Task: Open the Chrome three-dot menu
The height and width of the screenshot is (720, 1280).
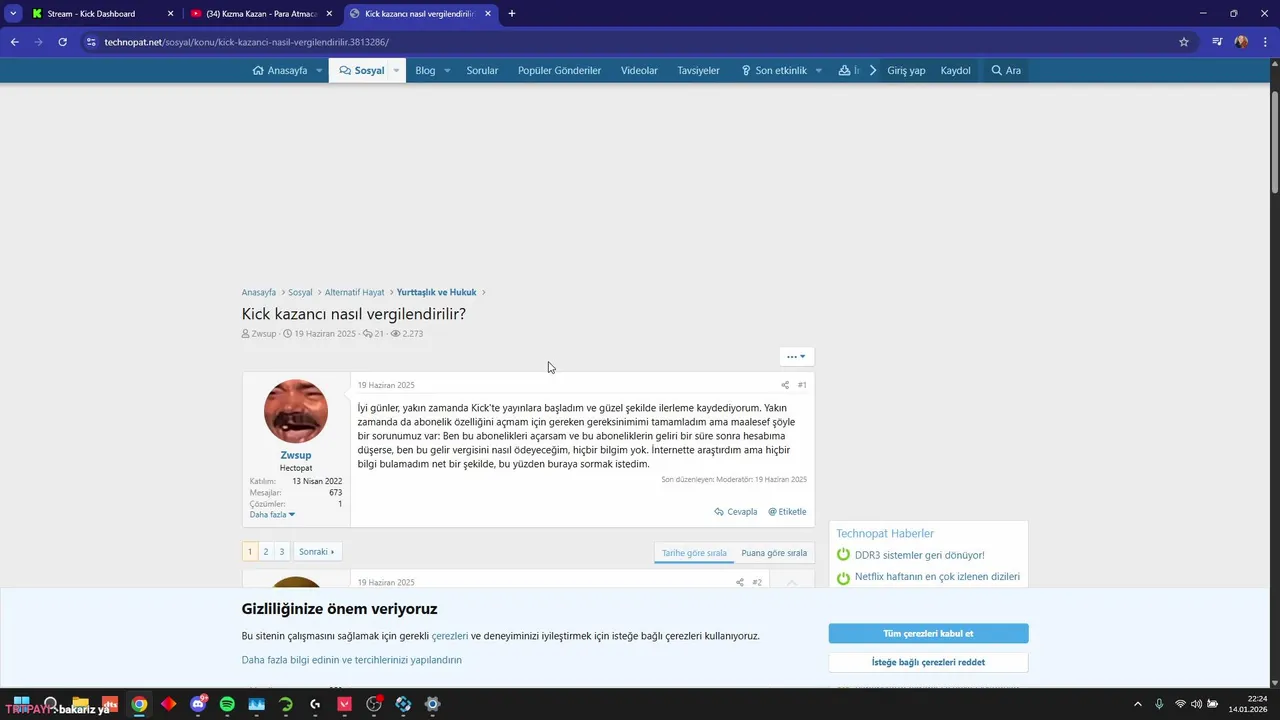Action: [x=1266, y=42]
